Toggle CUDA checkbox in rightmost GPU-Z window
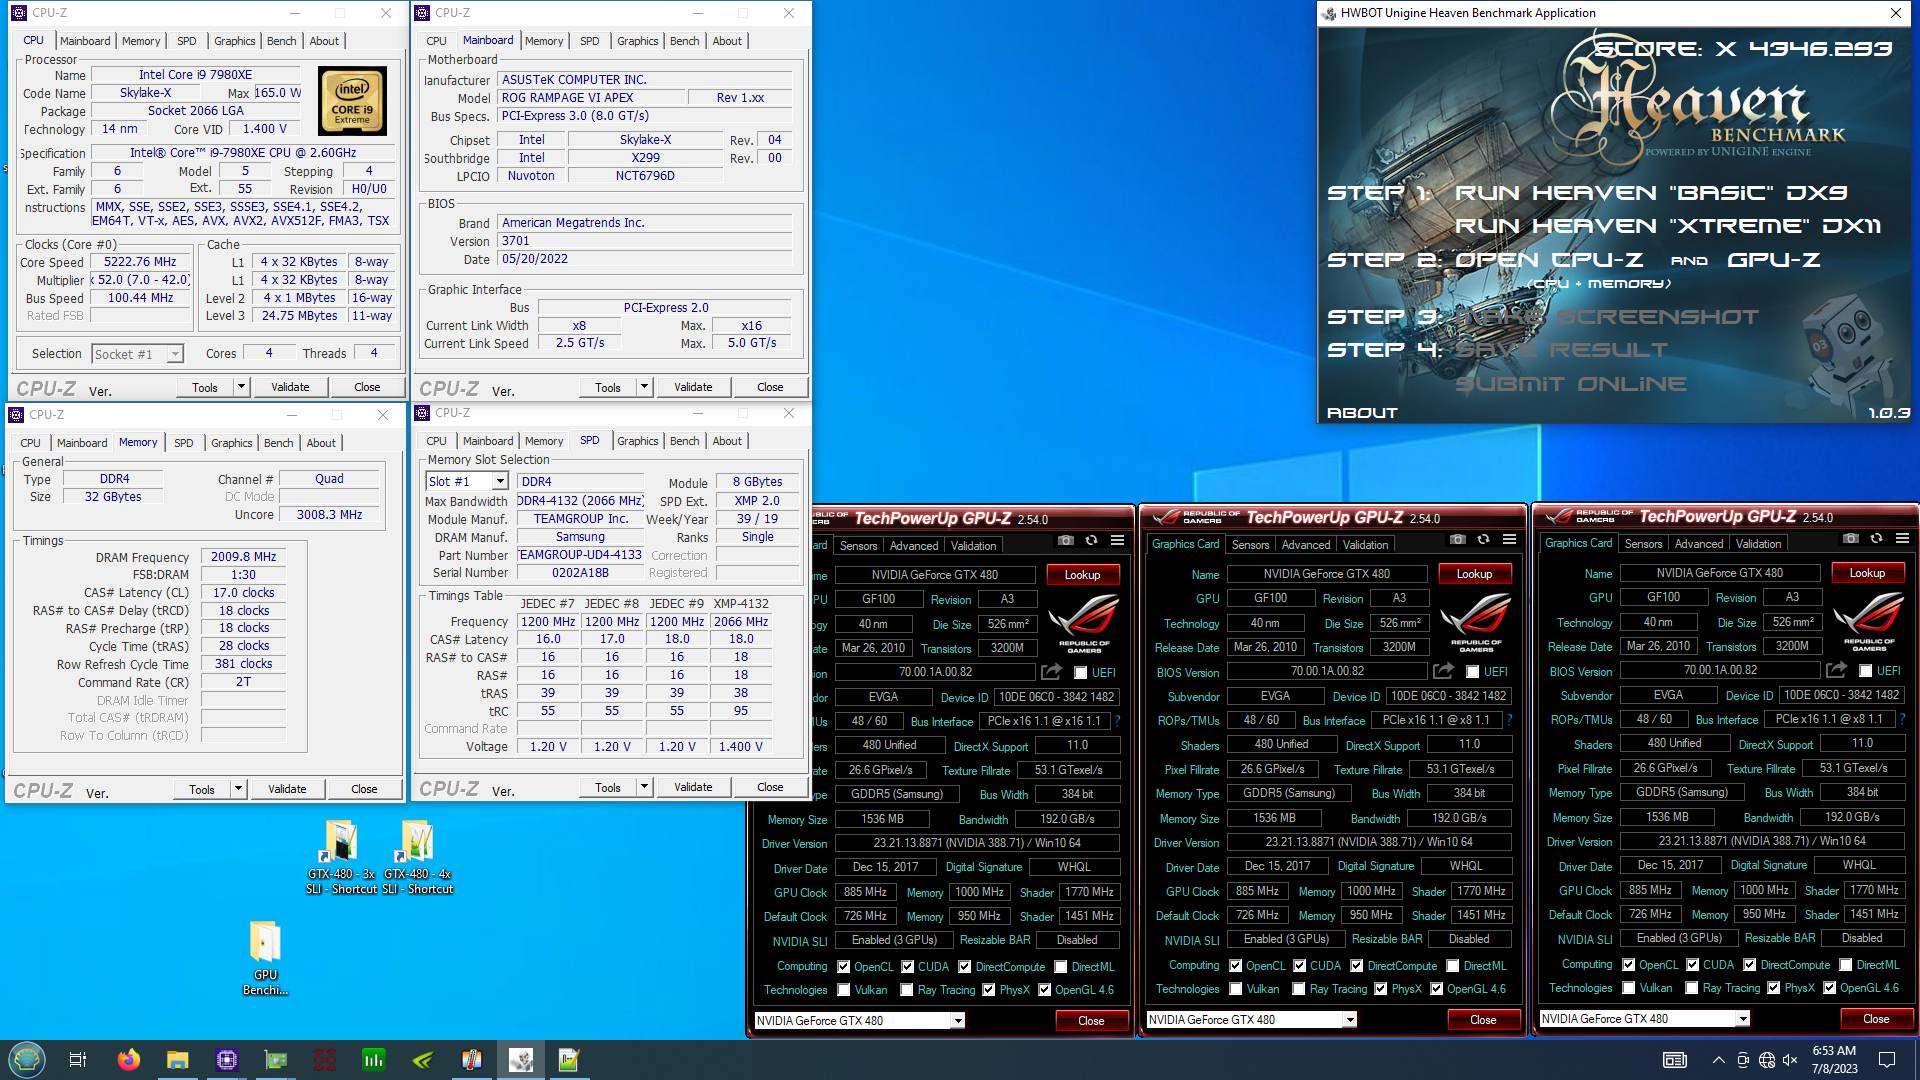 pyautogui.click(x=1692, y=965)
